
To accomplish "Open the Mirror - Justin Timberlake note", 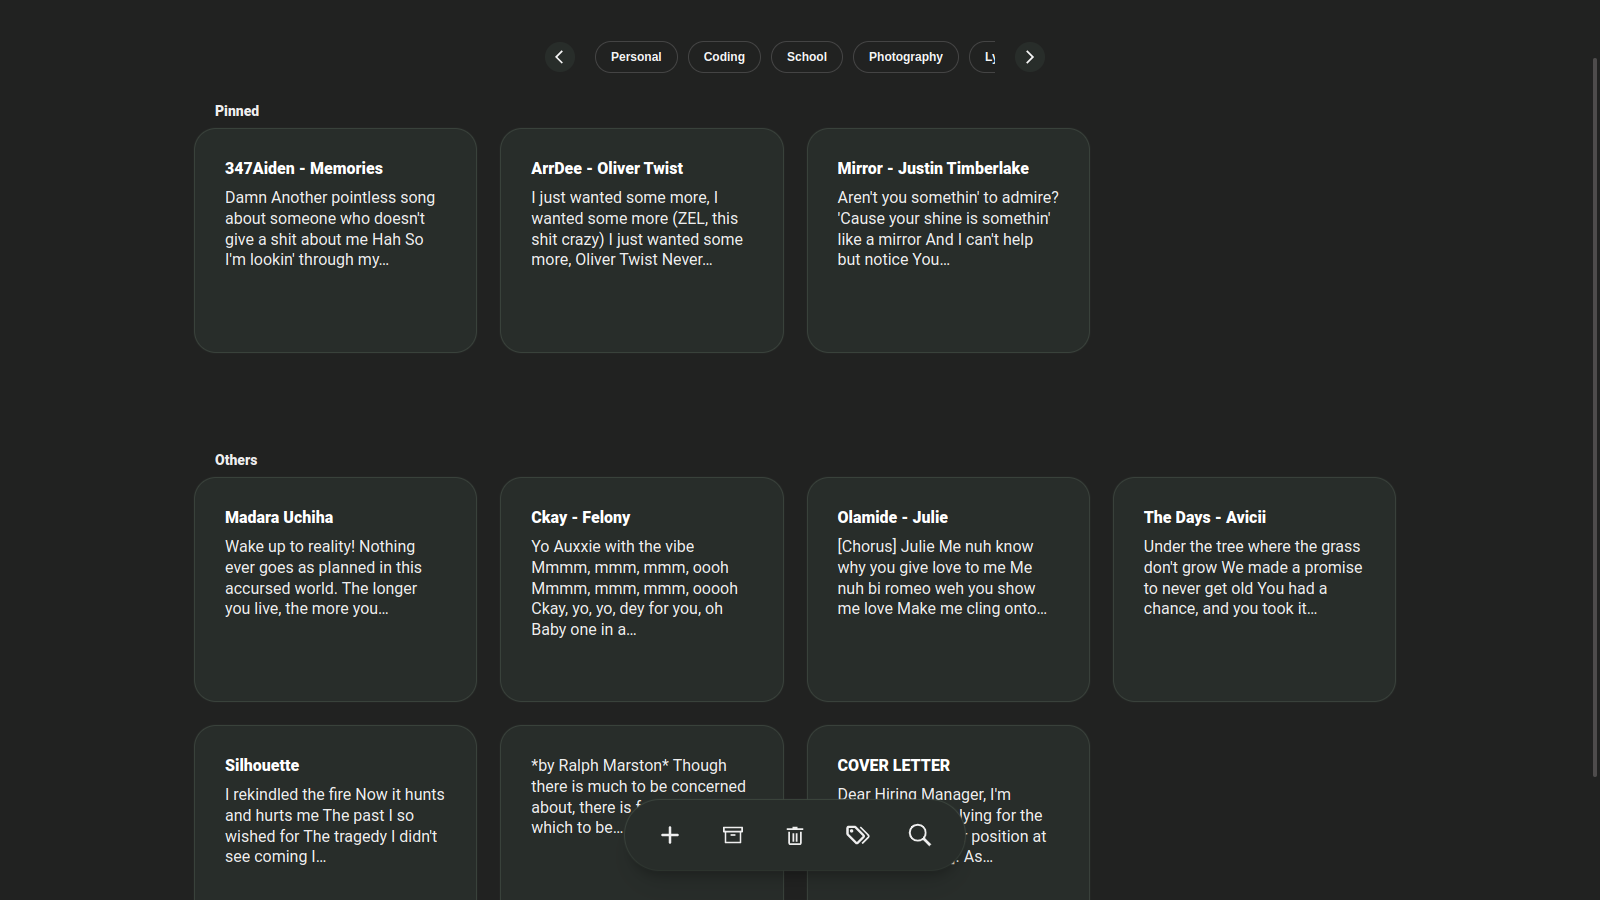I will pos(948,240).
